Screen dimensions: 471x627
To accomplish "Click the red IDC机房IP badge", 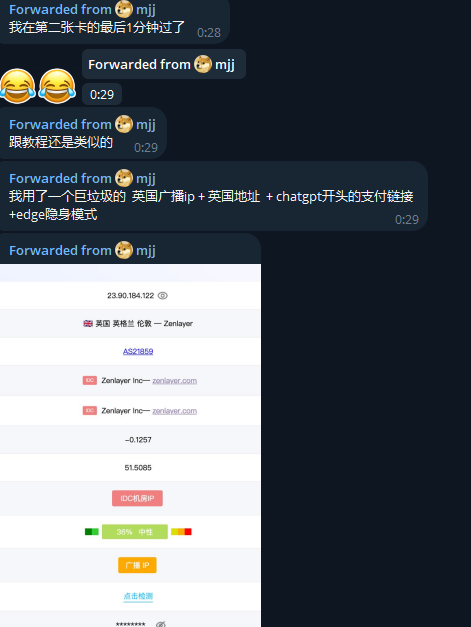I will pos(137,498).
